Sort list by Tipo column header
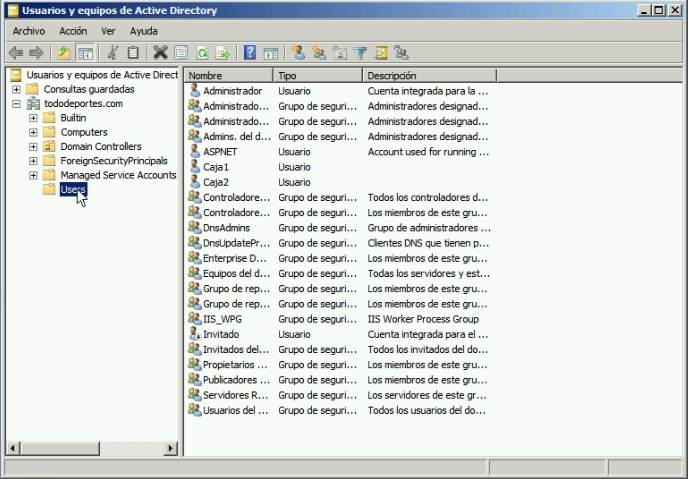This screenshot has width=688, height=479. click(318, 75)
